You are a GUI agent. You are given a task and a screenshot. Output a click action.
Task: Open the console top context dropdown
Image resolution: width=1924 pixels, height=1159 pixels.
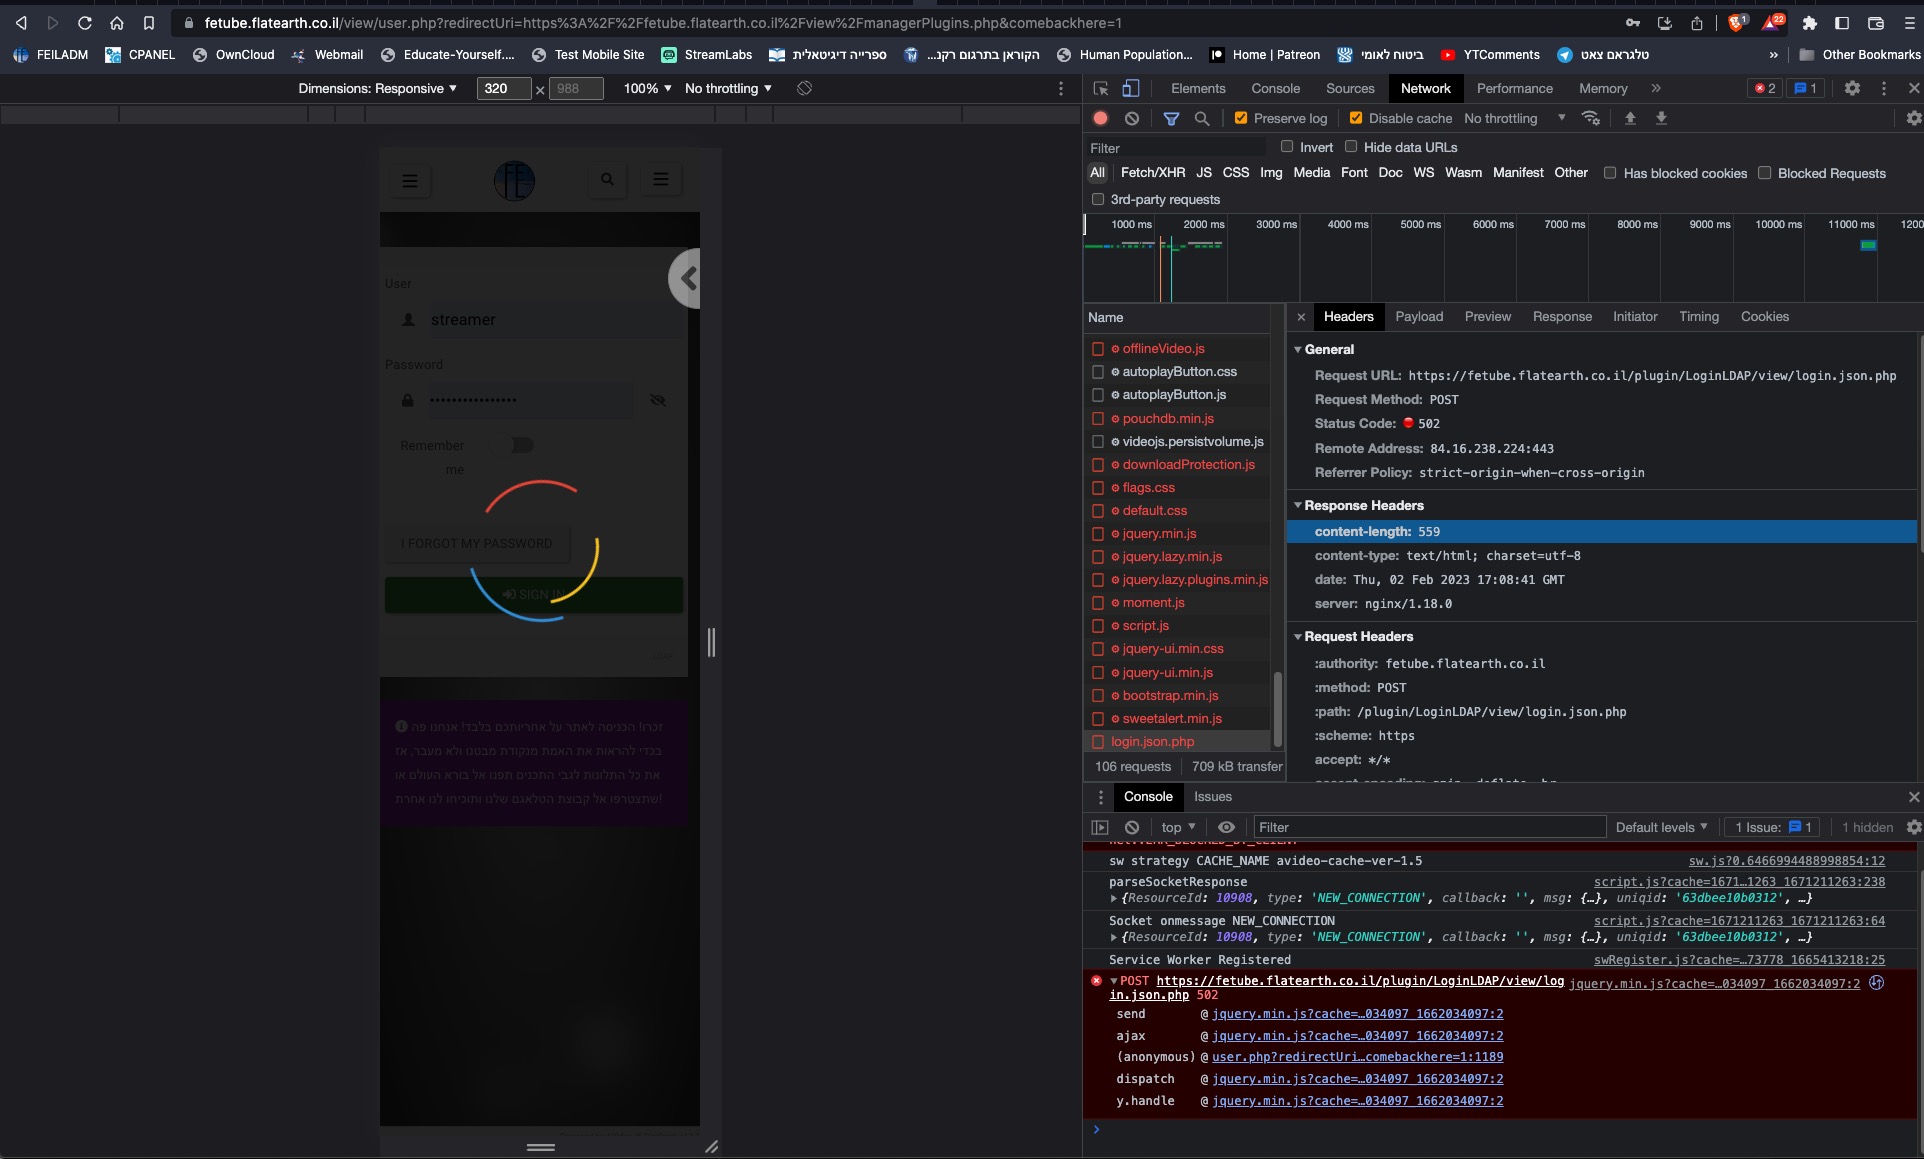[x=1178, y=827]
